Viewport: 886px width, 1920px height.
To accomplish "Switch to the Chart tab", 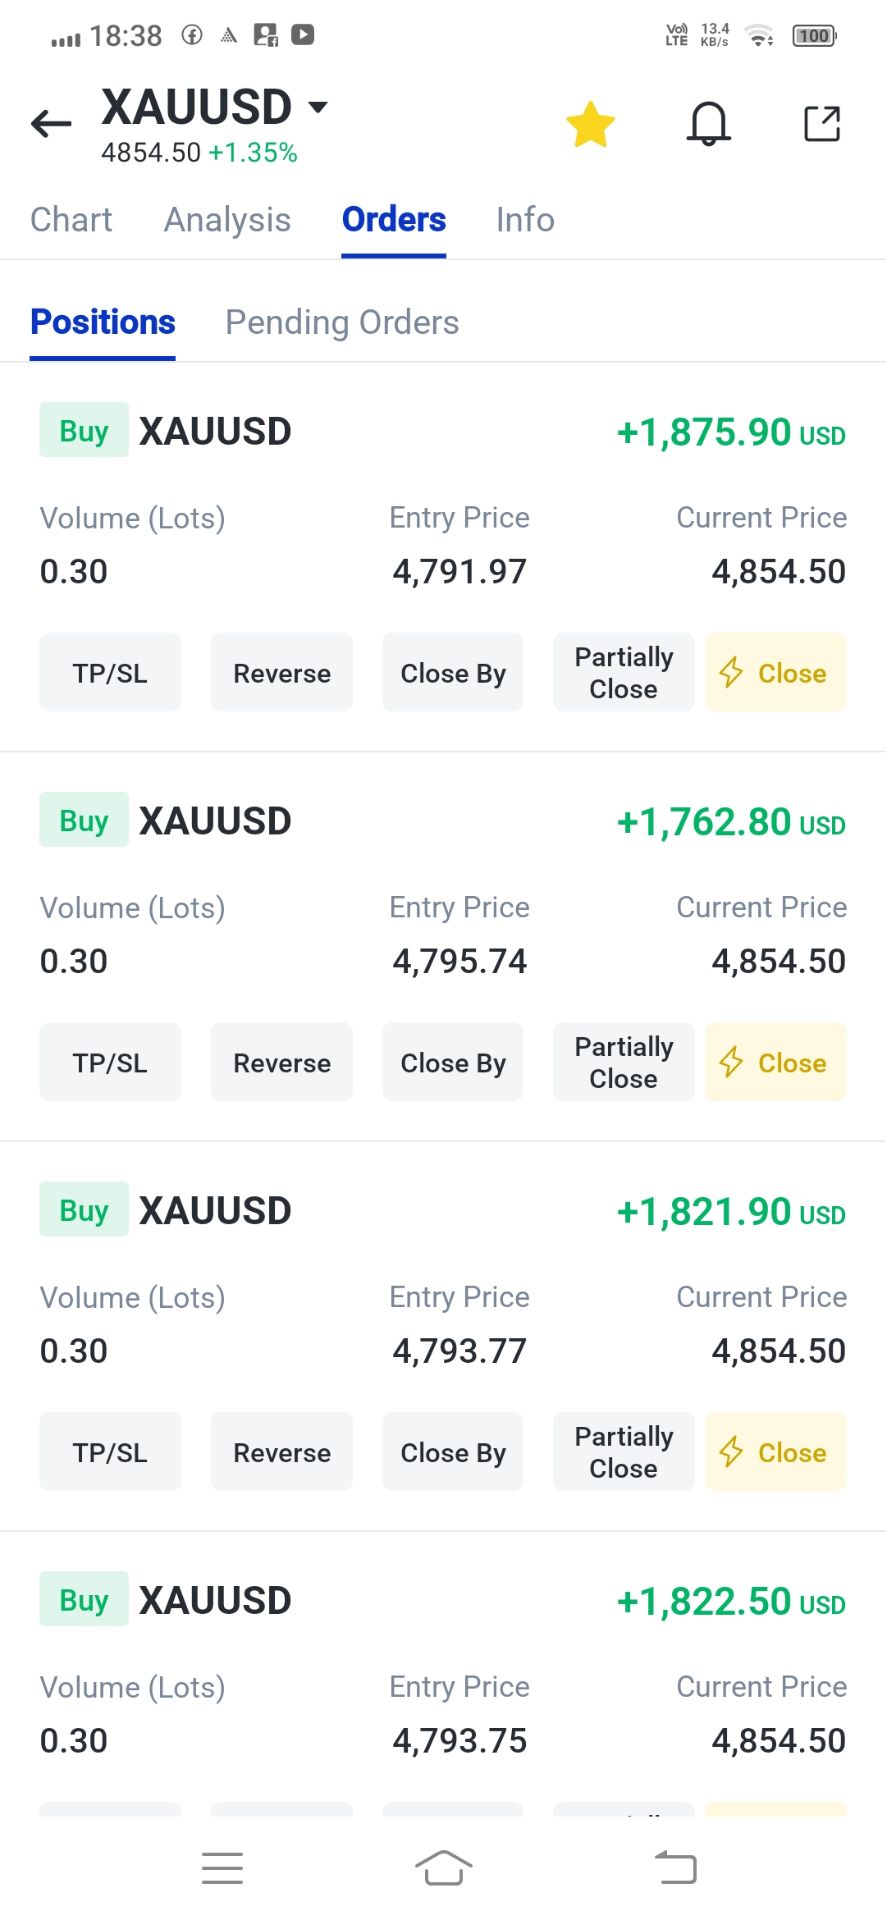I will (x=71, y=220).
